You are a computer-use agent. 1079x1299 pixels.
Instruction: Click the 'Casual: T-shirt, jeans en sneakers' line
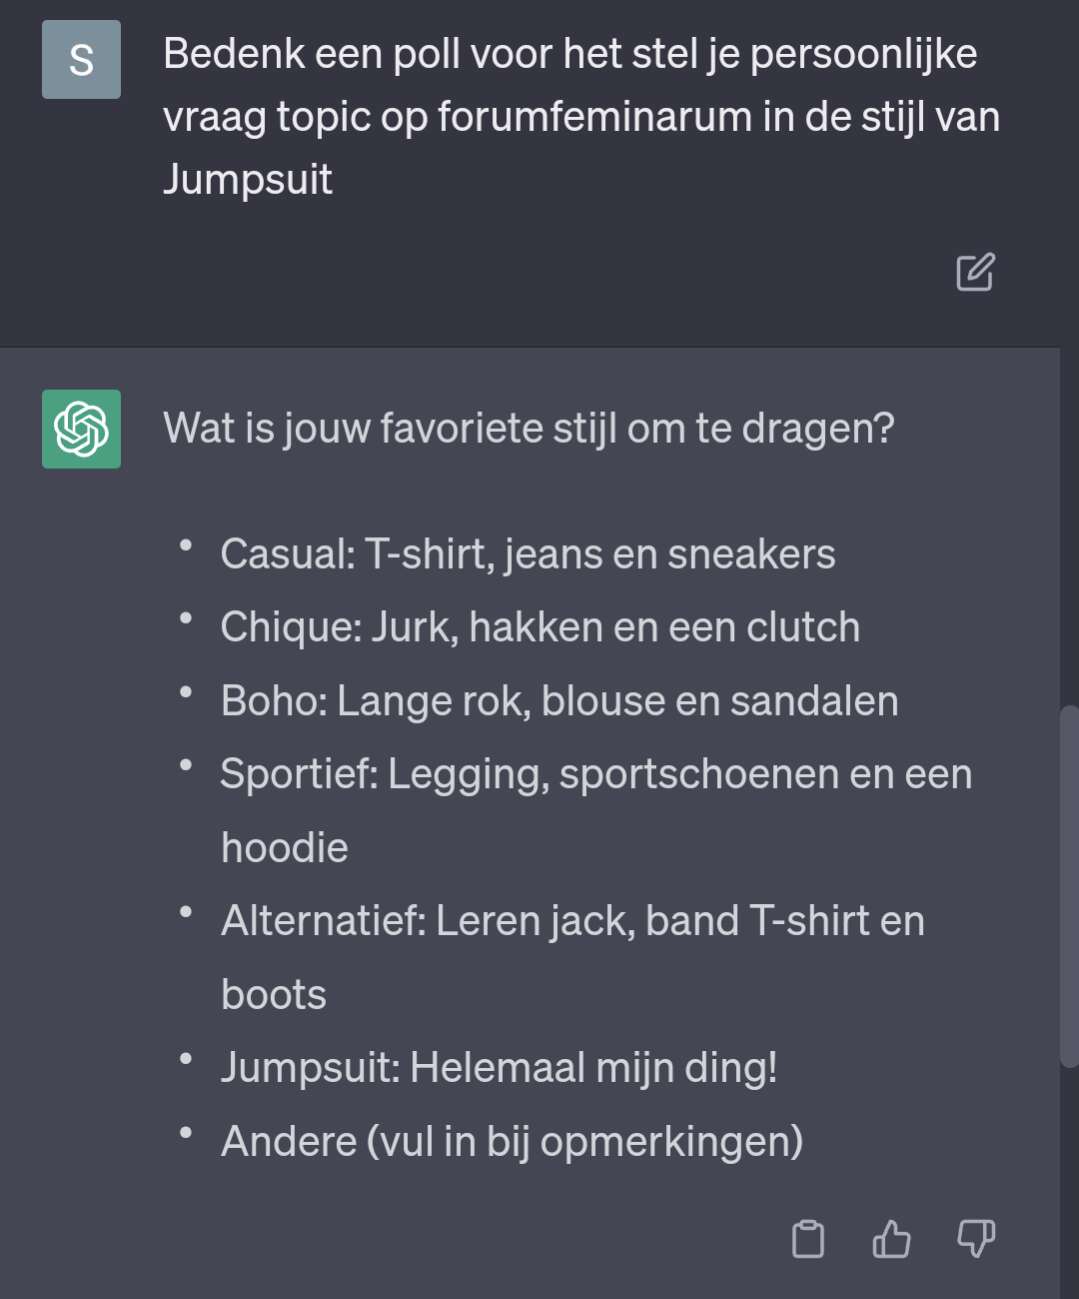click(x=527, y=554)
